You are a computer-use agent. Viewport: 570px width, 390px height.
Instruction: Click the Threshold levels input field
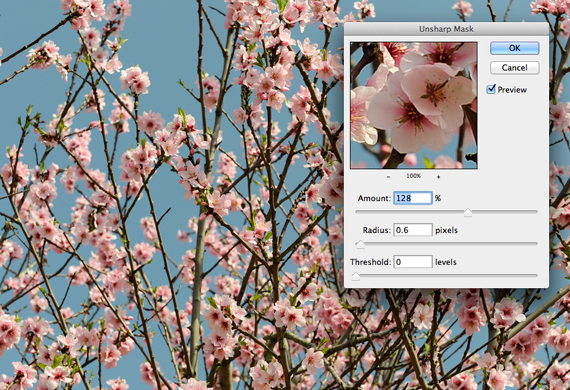click(x=413, y=262)
